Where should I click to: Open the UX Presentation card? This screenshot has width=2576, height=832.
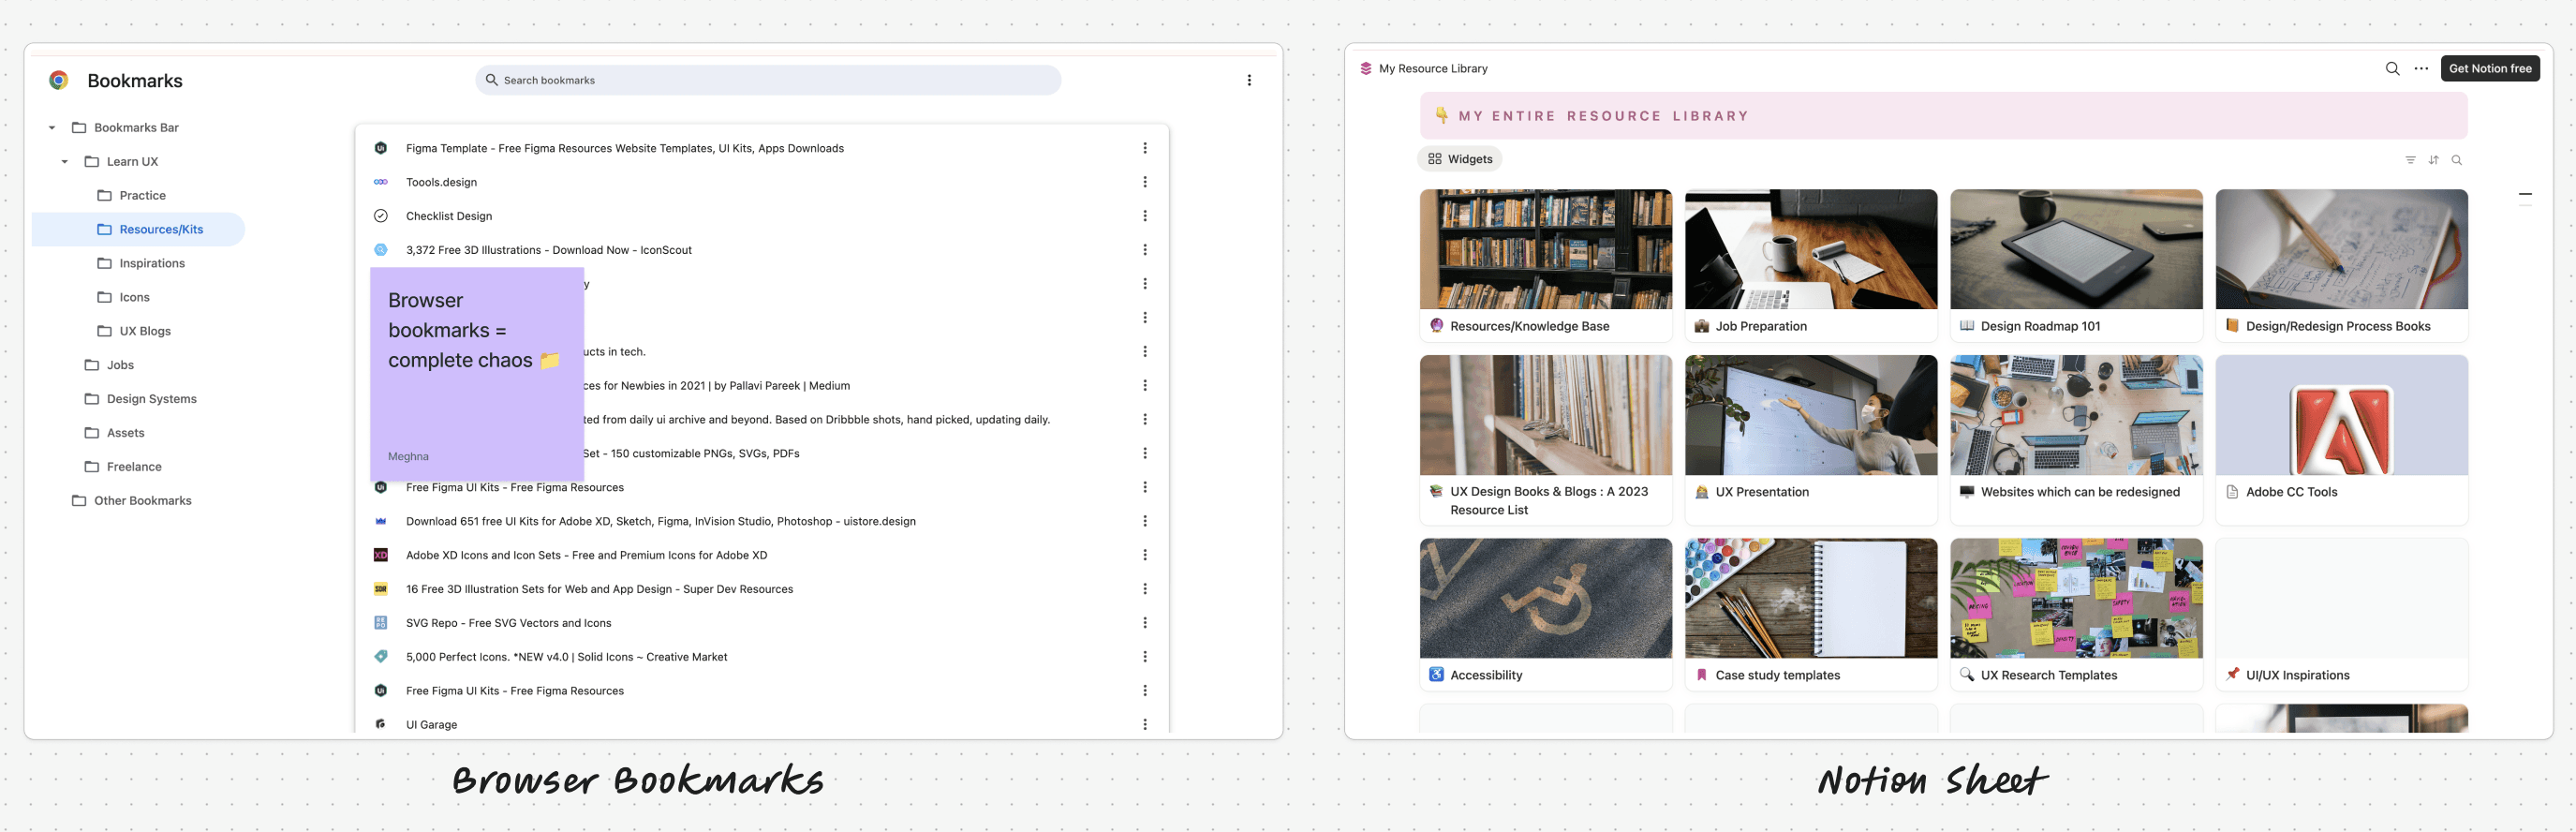[1811, 440]
